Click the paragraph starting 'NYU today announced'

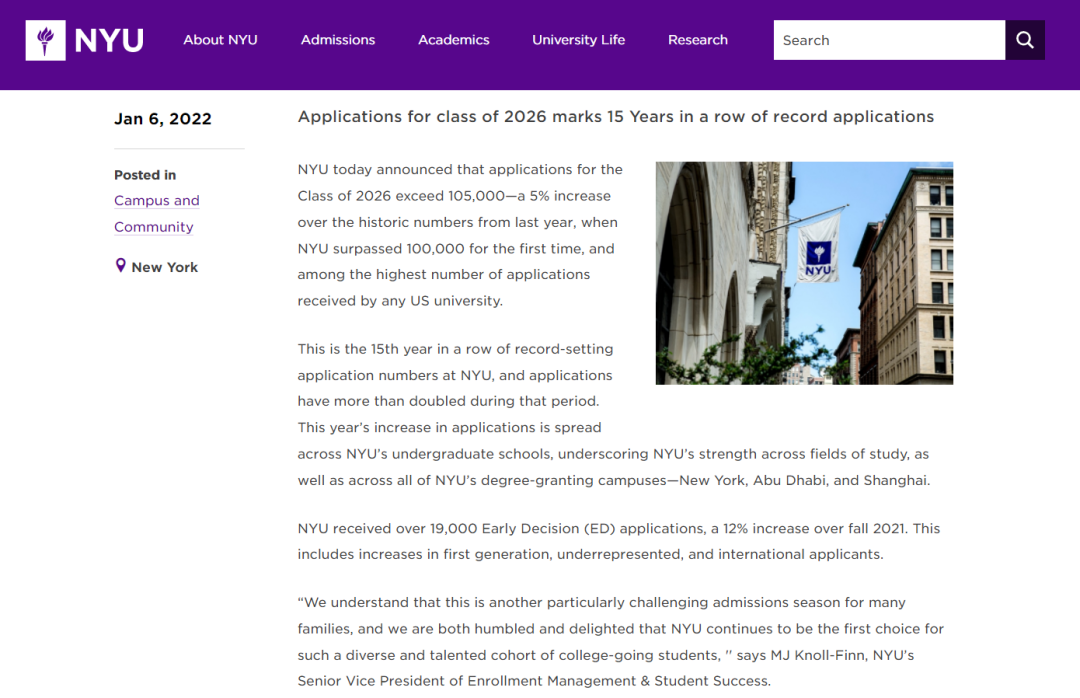460,235
